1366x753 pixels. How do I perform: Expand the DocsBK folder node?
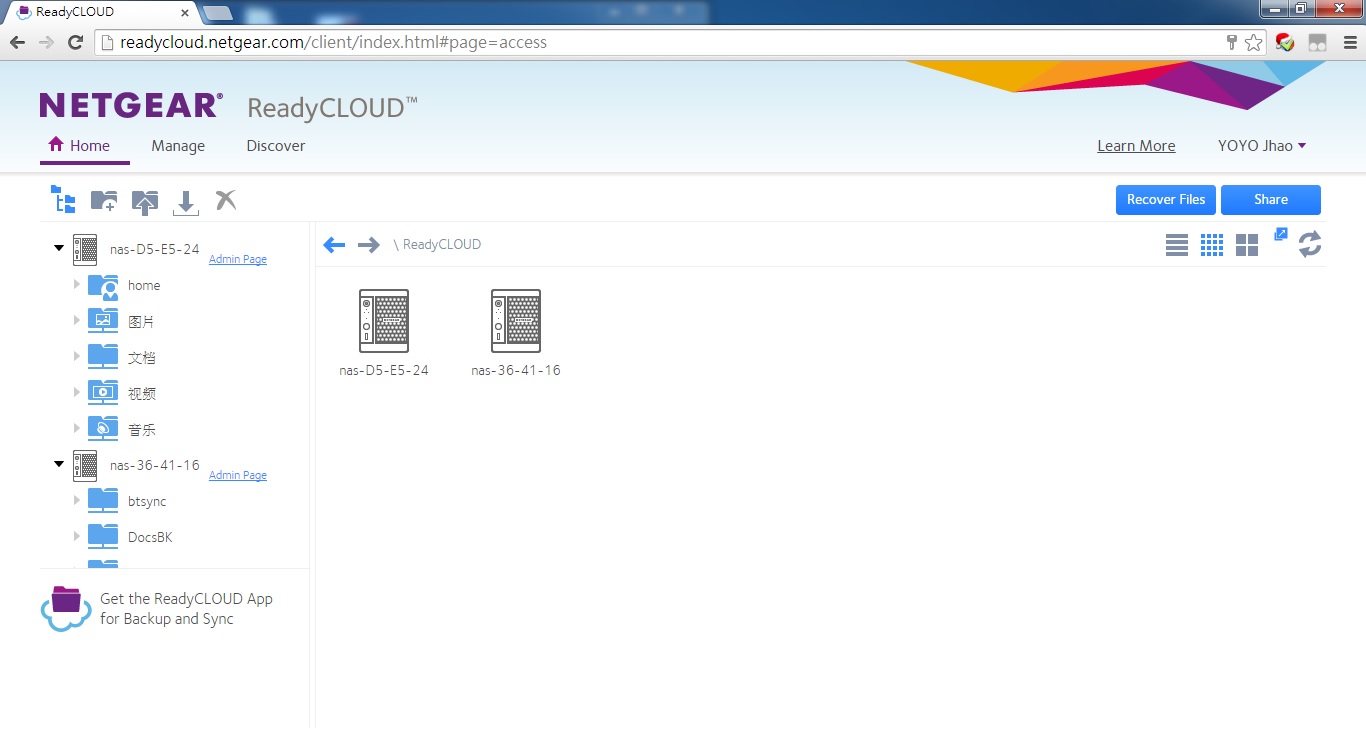(77, 536)
